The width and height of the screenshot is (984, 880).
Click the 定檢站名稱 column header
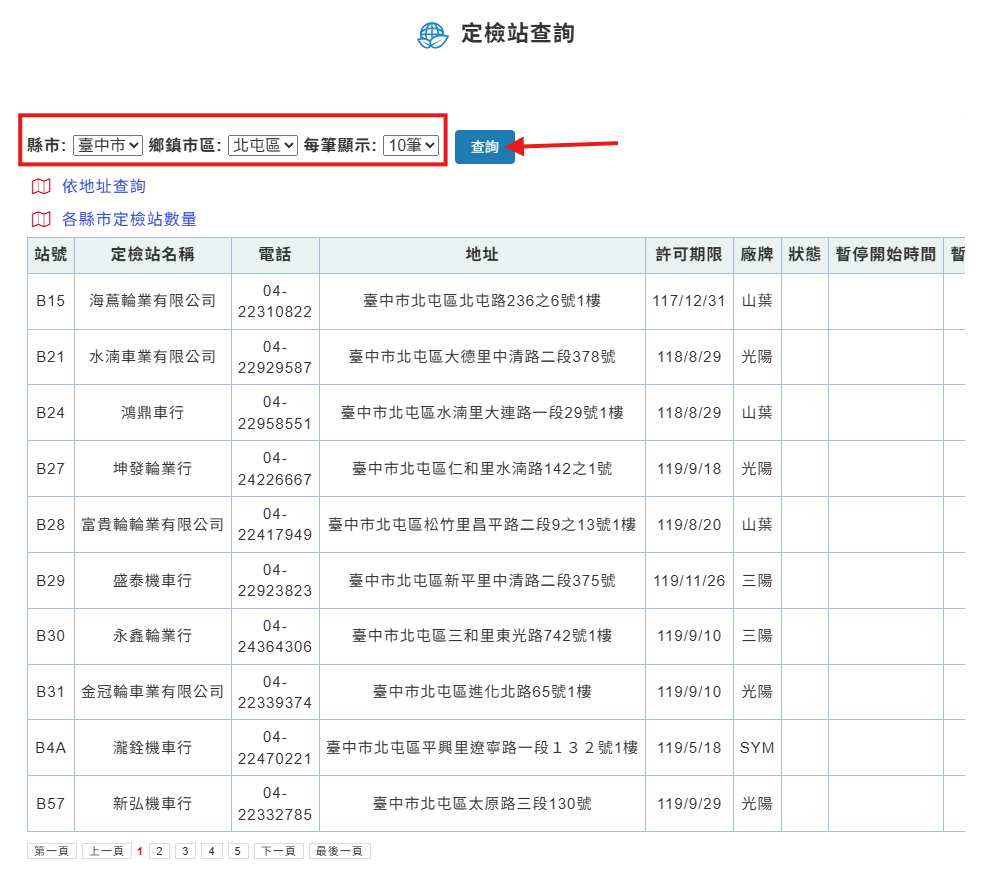click(x=152, y=255)
